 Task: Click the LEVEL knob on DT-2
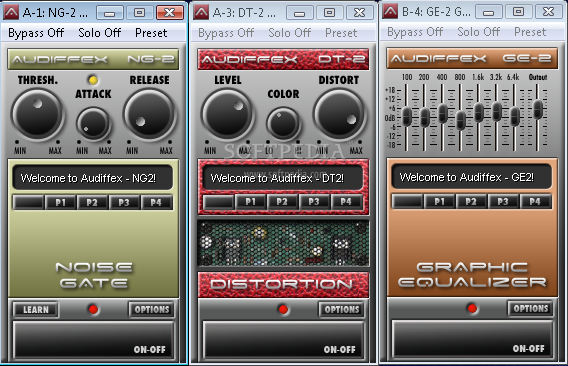[228, 115]
